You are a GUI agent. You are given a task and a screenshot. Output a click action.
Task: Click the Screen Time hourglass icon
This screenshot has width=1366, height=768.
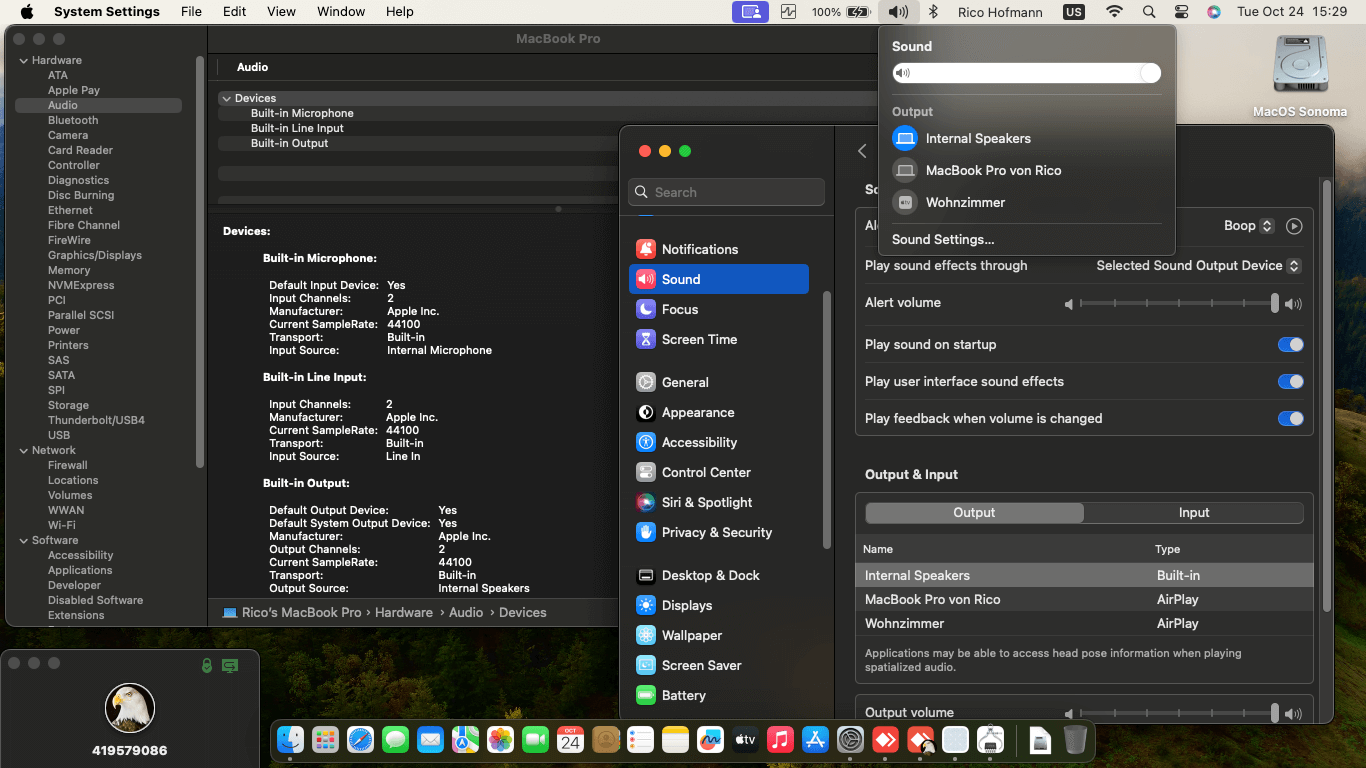645,339
